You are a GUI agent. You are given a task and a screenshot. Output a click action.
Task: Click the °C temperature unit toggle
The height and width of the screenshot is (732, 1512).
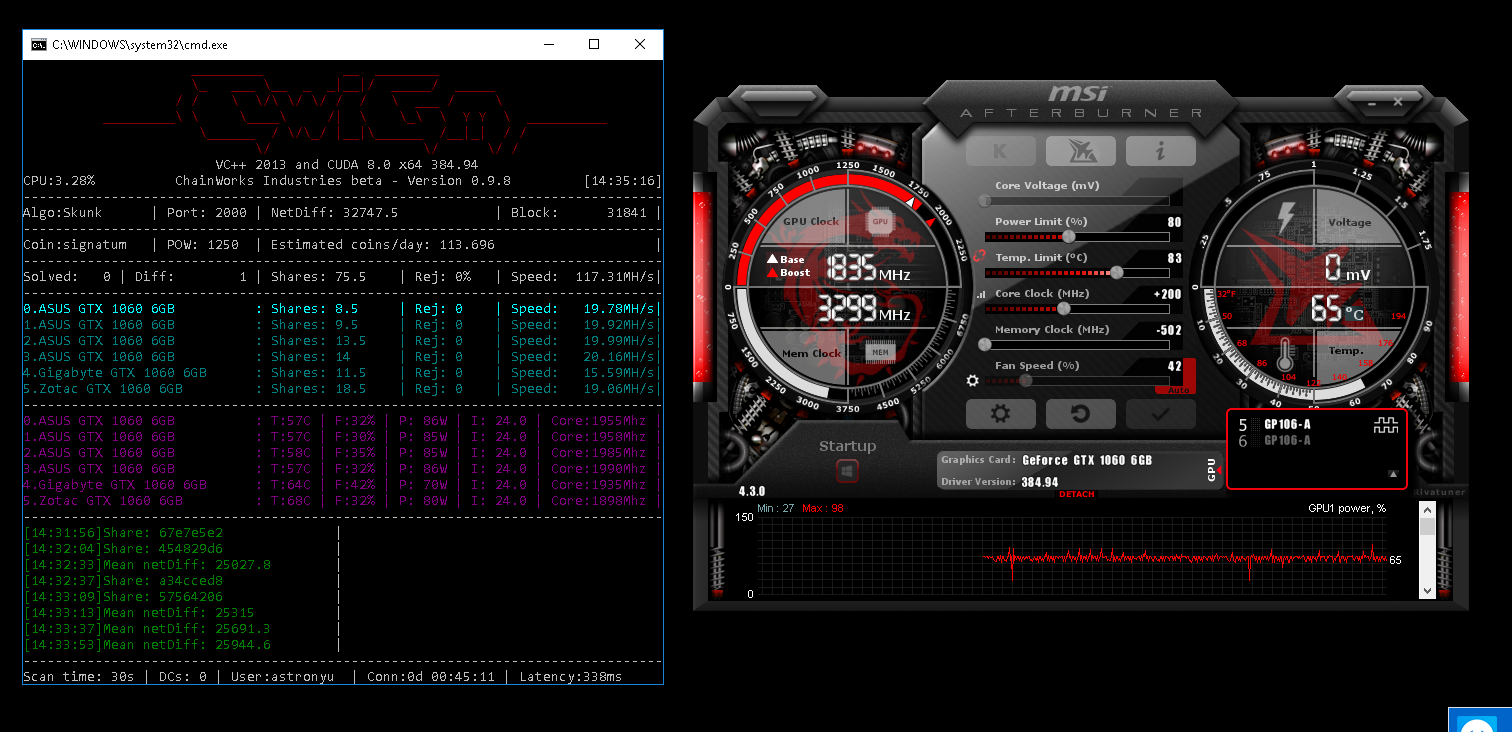(1355, 314)
